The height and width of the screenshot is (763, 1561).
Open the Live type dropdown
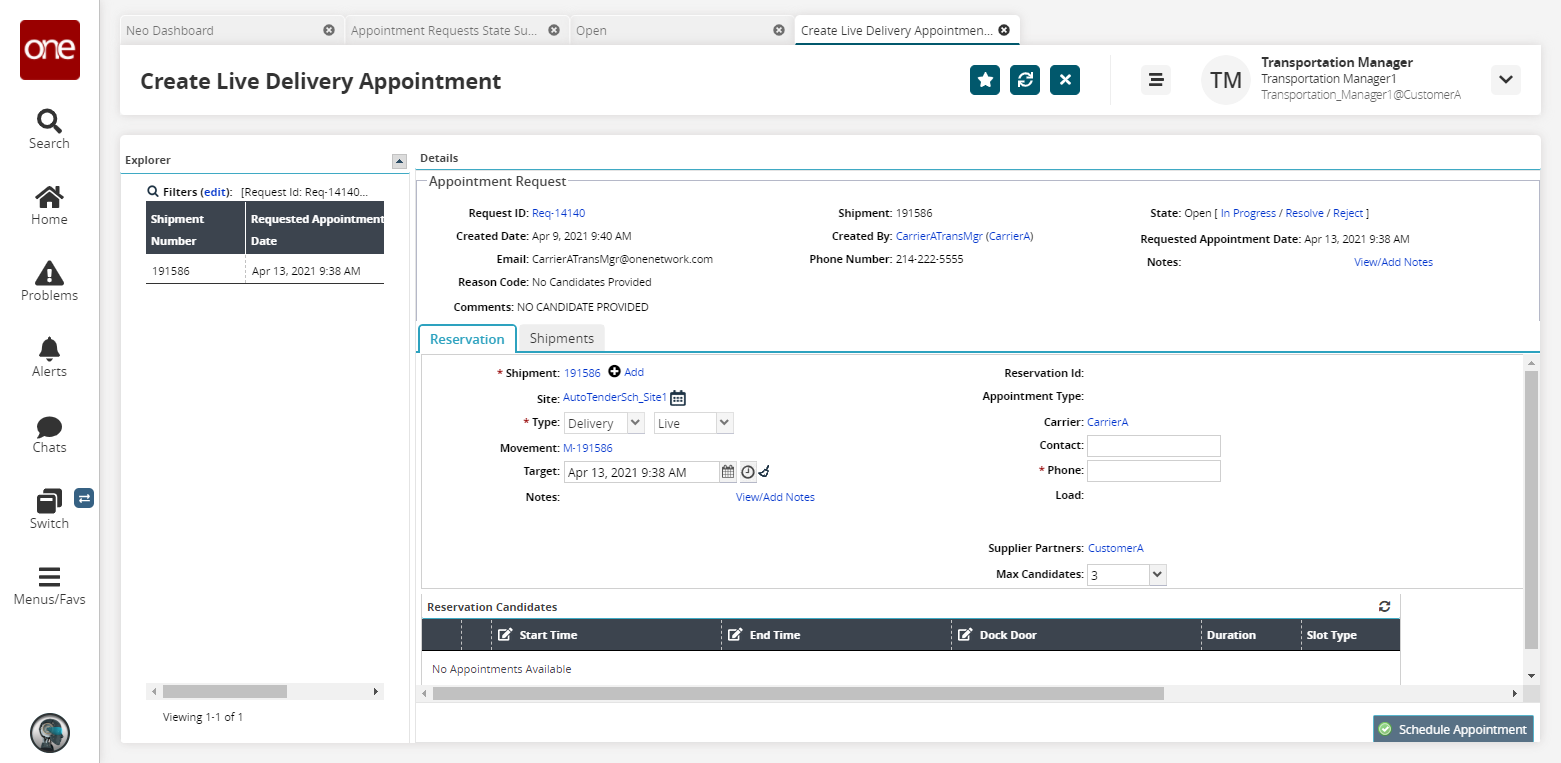click(x=694, y=424)
